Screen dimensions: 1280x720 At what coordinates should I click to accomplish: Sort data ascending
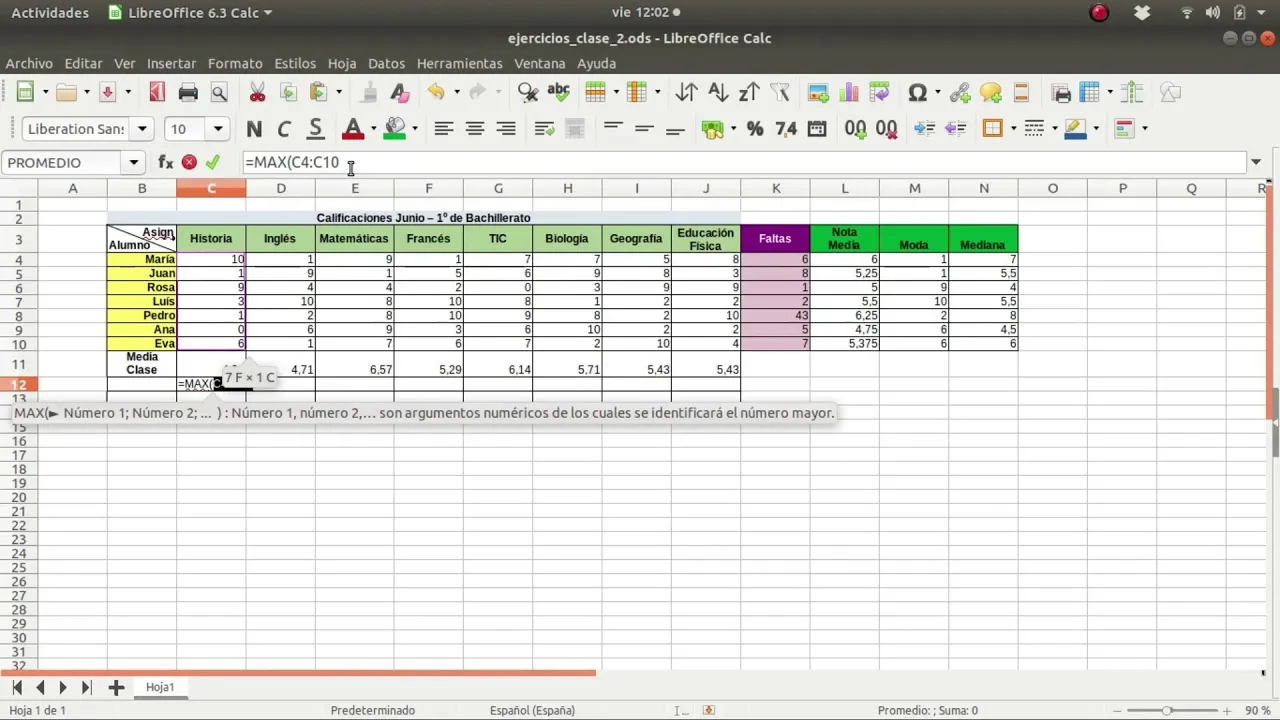point(718,92)
